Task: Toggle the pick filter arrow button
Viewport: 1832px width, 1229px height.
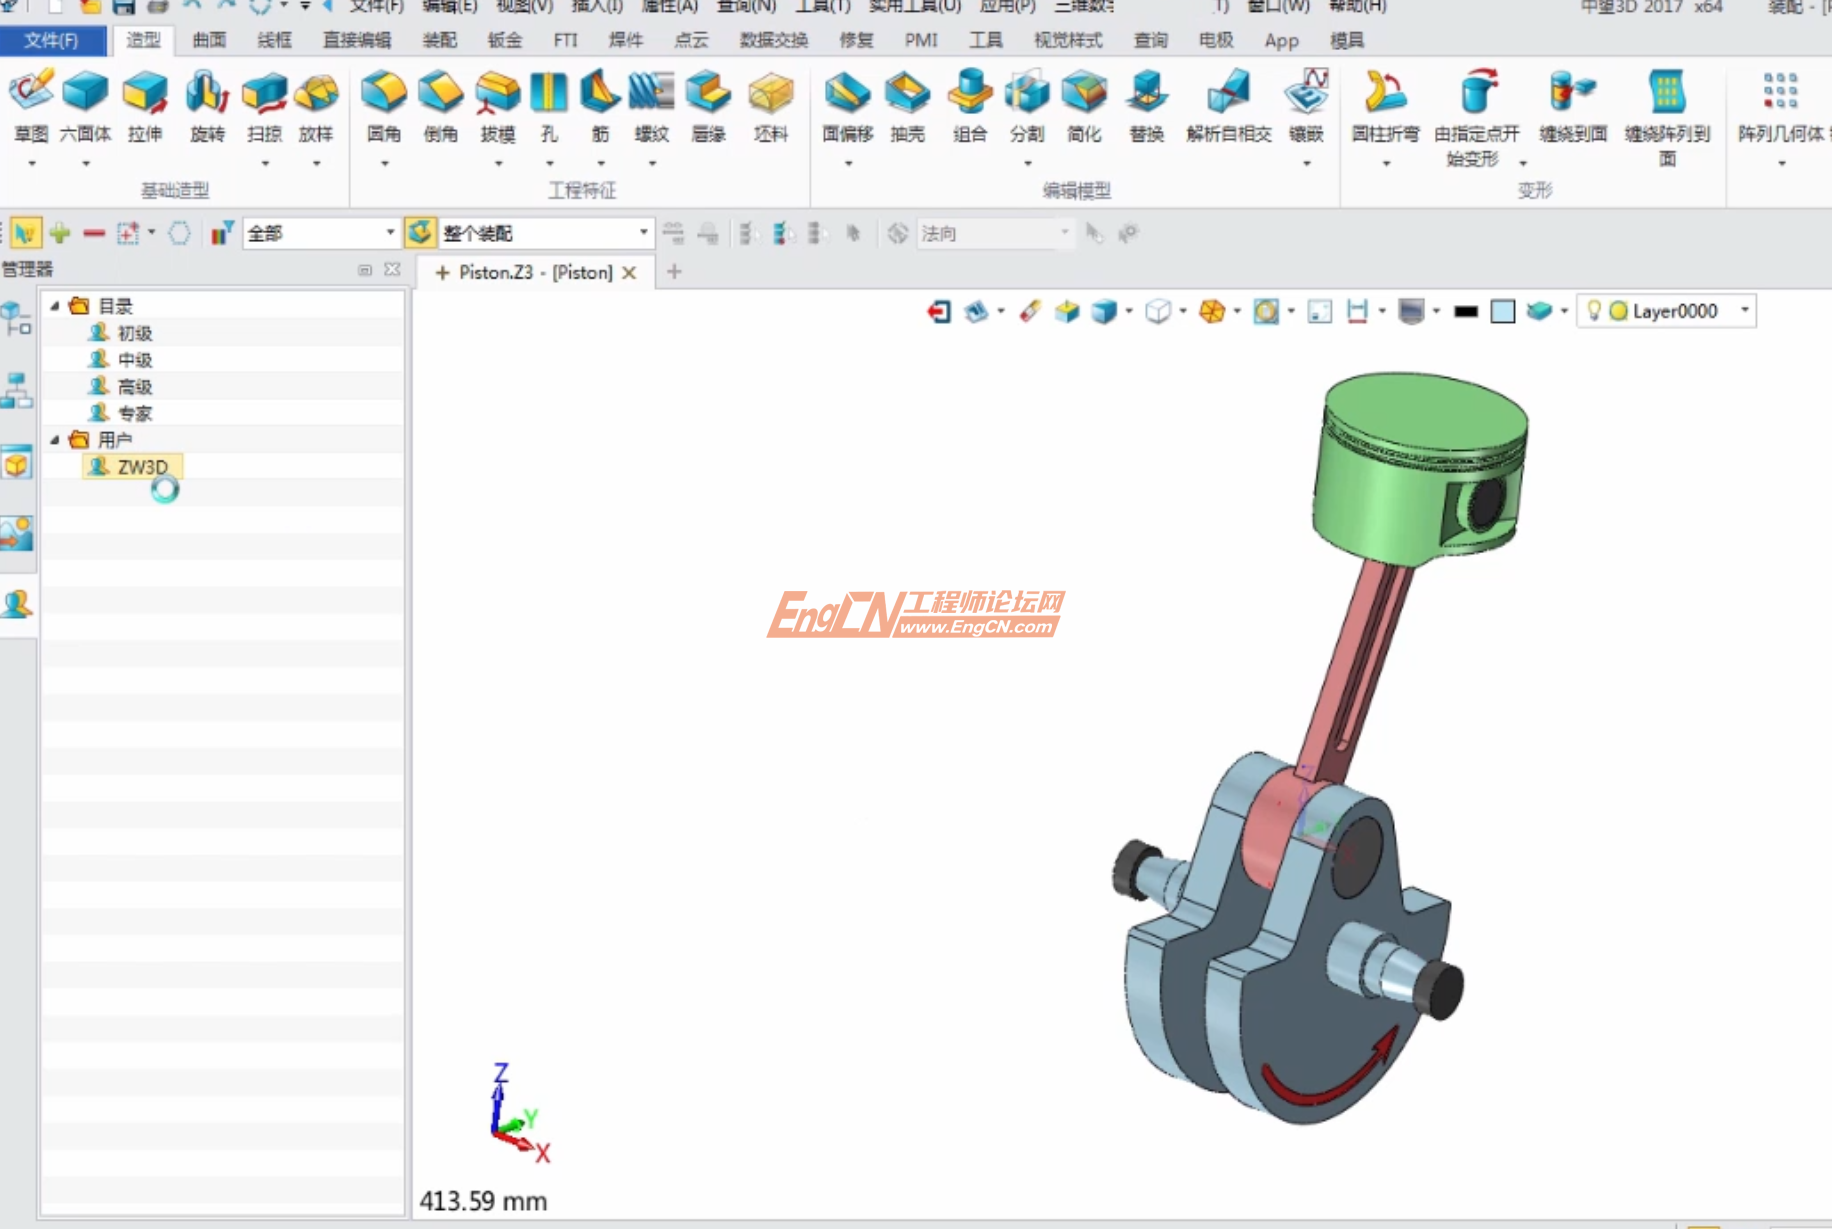Action: [25, 234]
